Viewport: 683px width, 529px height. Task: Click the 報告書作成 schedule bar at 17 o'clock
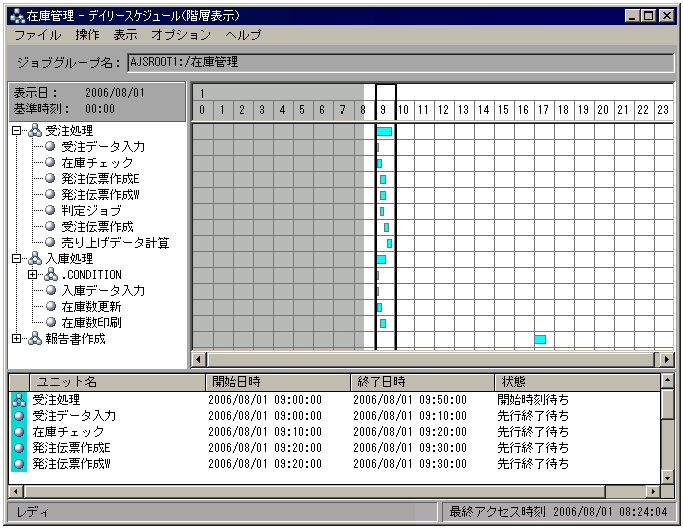[540, 339]
